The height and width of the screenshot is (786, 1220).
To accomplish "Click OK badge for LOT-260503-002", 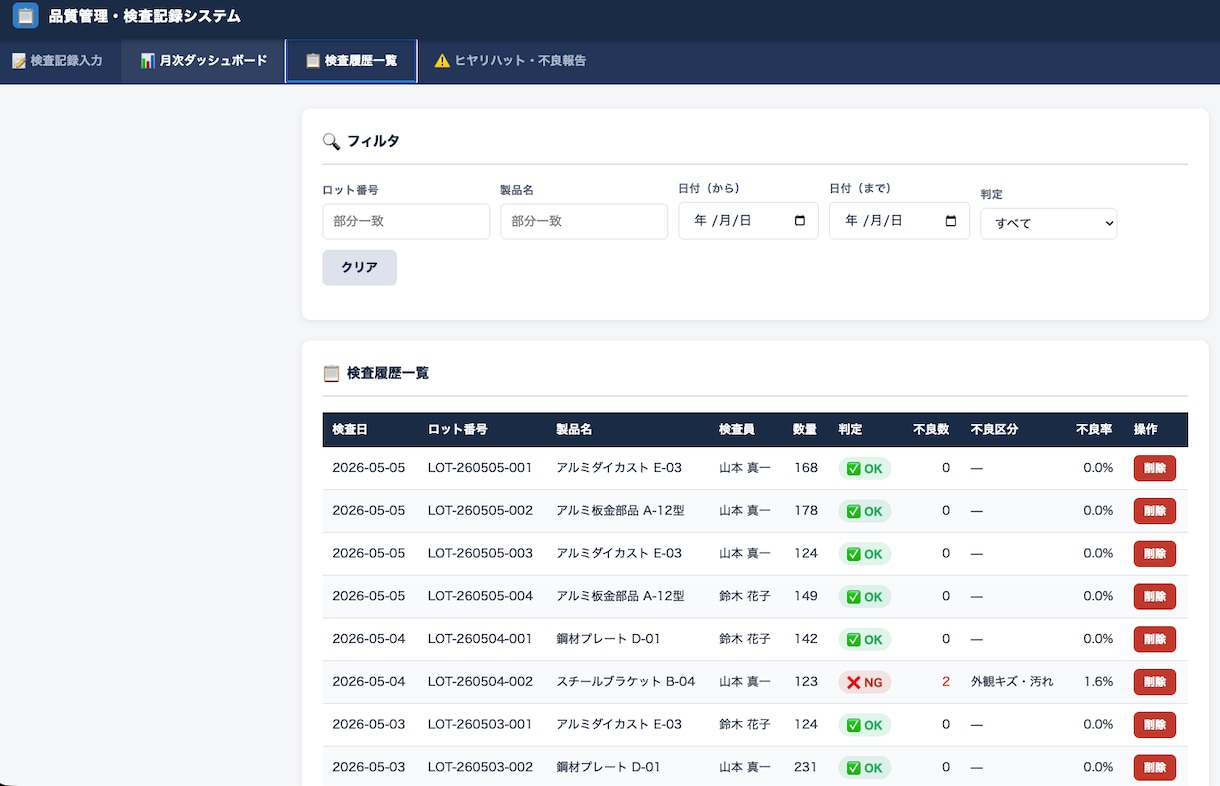I will click(x=864, y=768).
